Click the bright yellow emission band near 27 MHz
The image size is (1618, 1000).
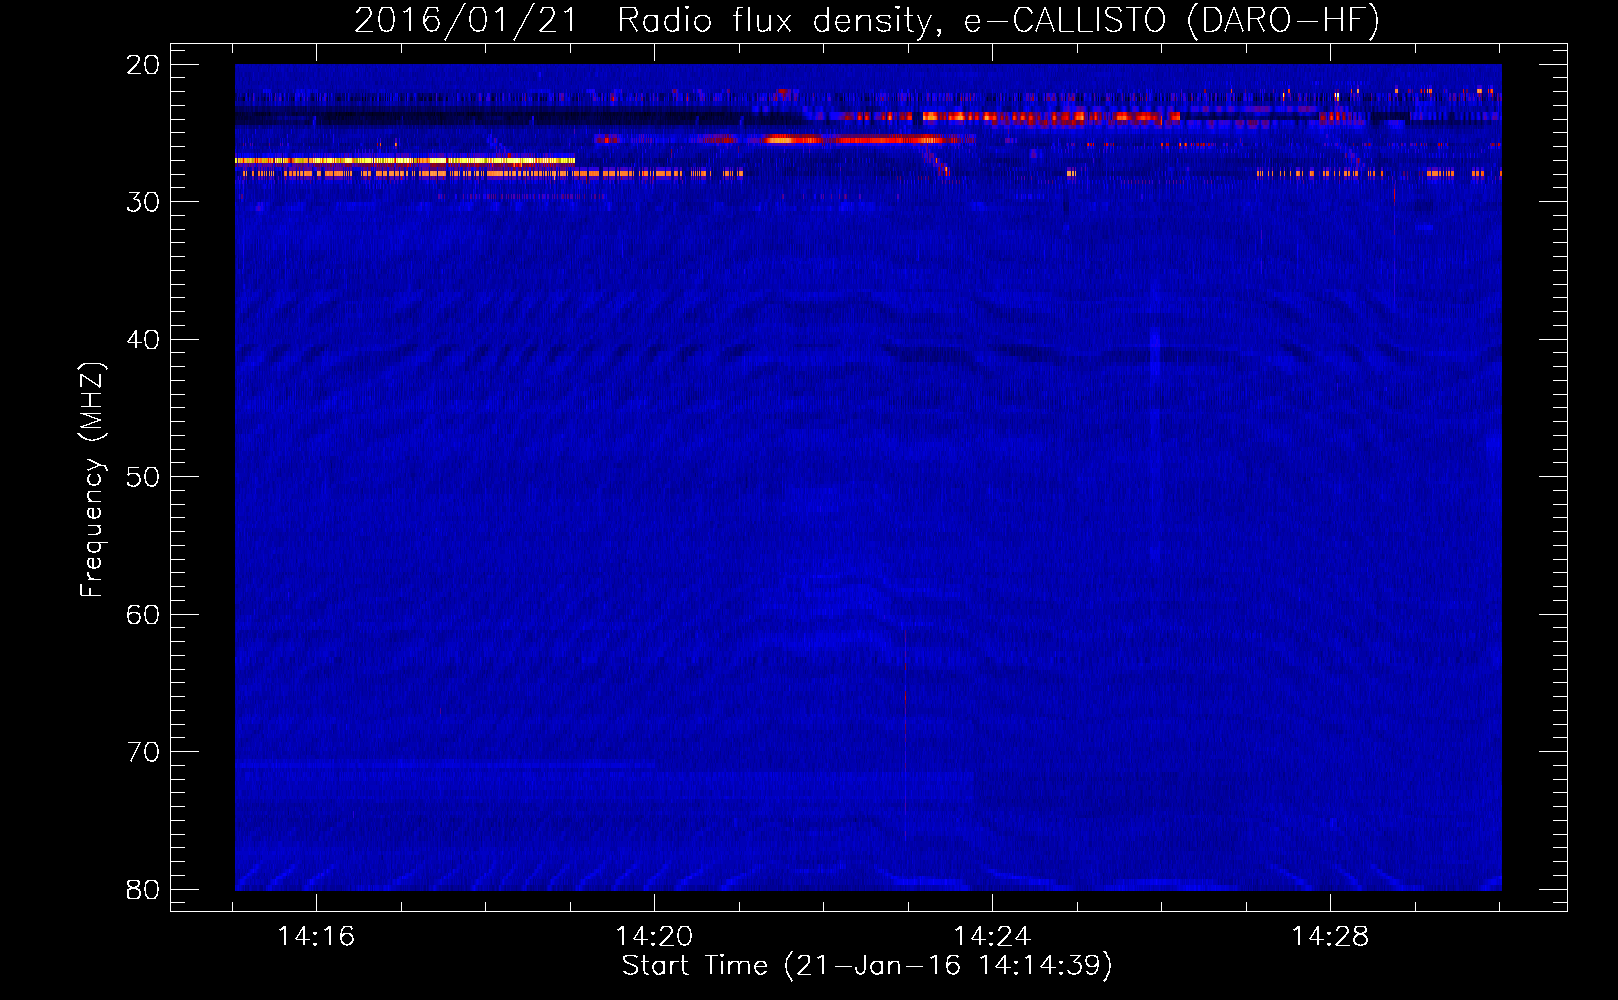(405, 160)
